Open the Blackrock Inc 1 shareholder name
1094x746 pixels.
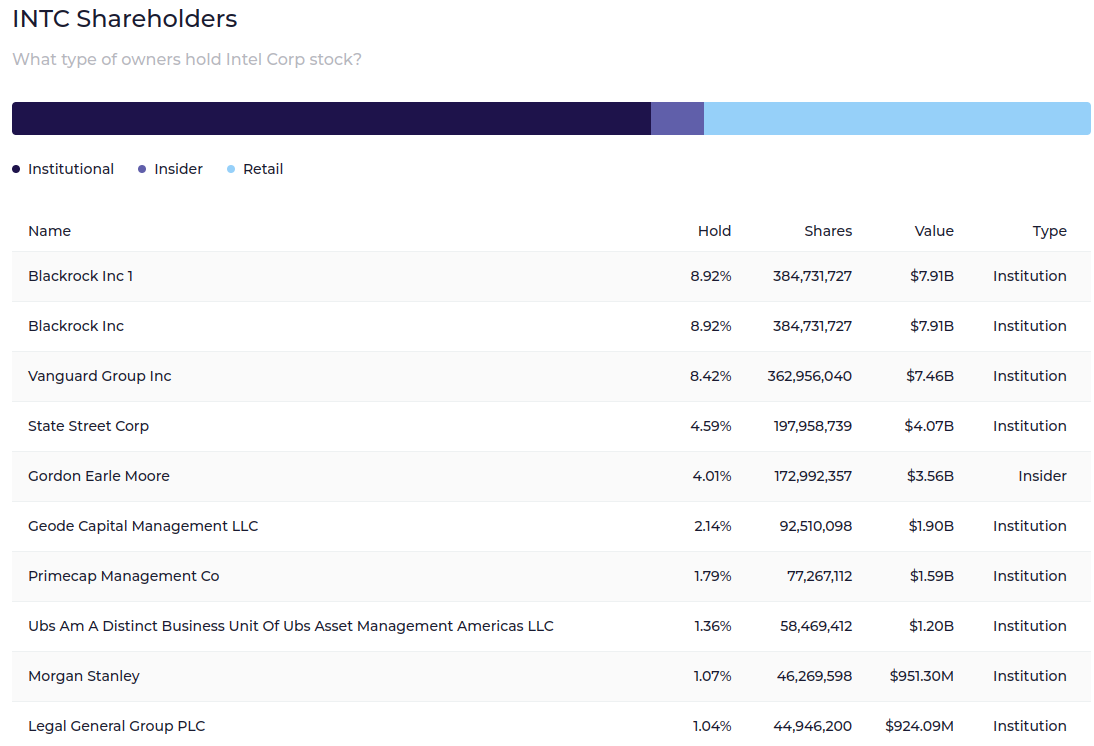(80, 276)
